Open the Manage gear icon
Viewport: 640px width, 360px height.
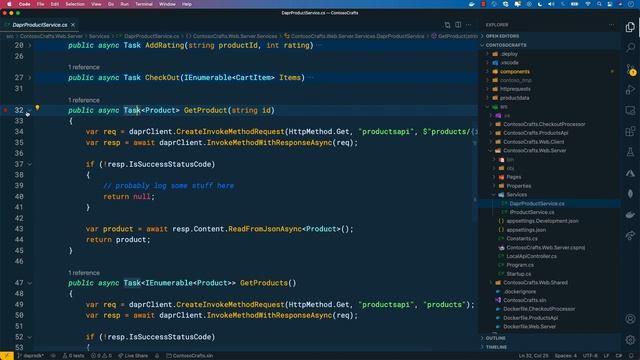click(630, 340)
